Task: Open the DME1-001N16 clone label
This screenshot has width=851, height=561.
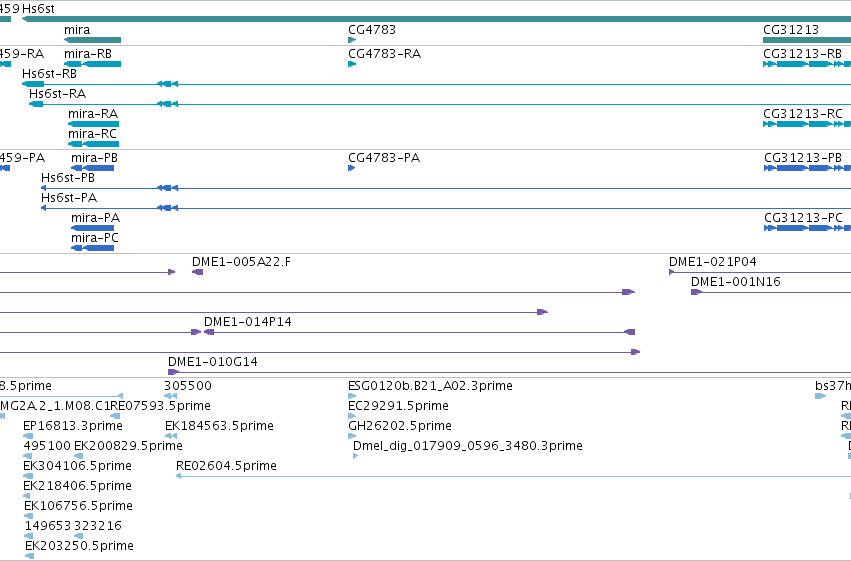Action: [735, 282]
